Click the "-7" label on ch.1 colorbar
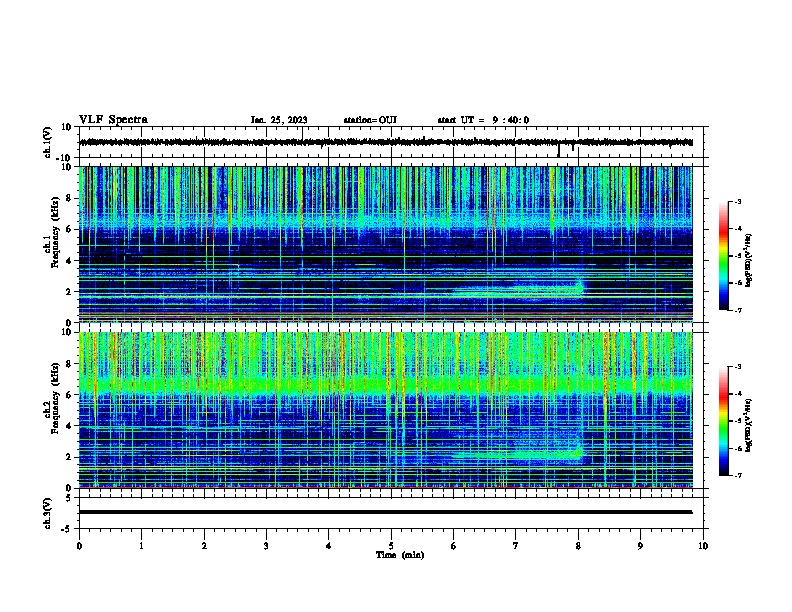Viewport: 792px width, 612px height. coord(737,310)
